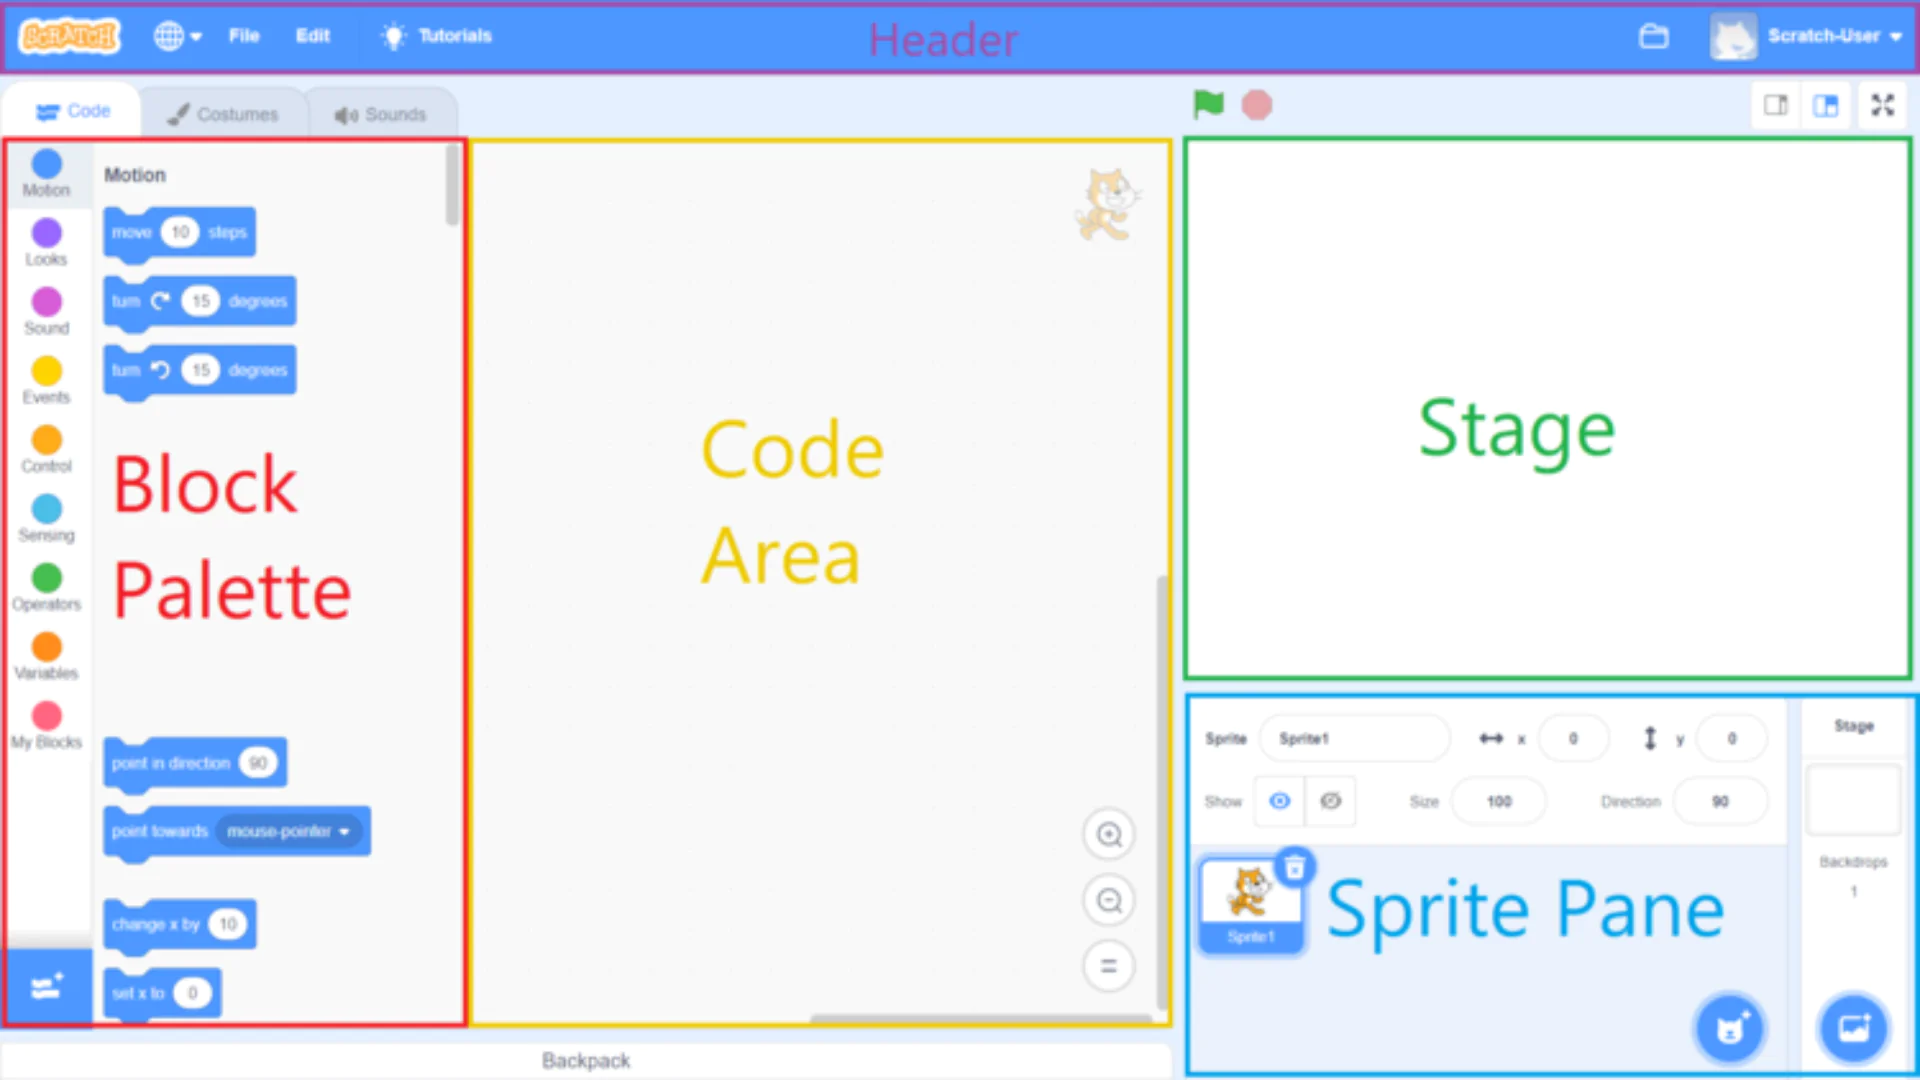Viewport: 1920px width, 1080px height.
Task: Open the File menu
Action: coord(244,36)
